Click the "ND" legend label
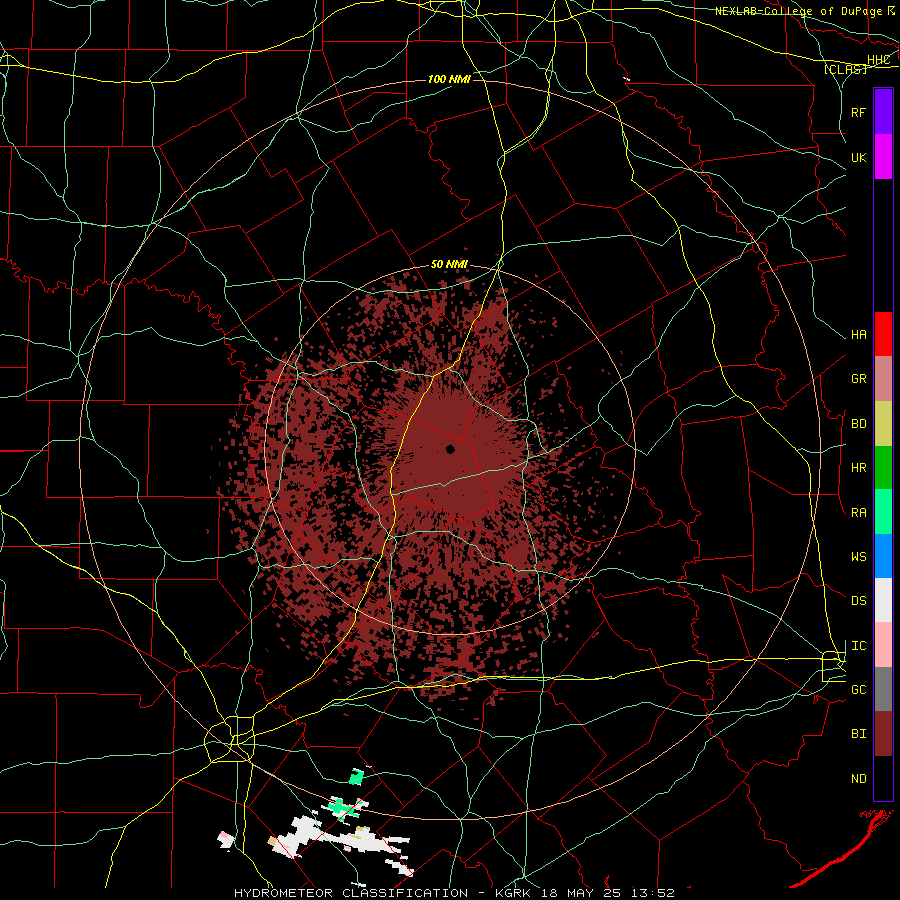900x900 pixels. tap(858, 778)
